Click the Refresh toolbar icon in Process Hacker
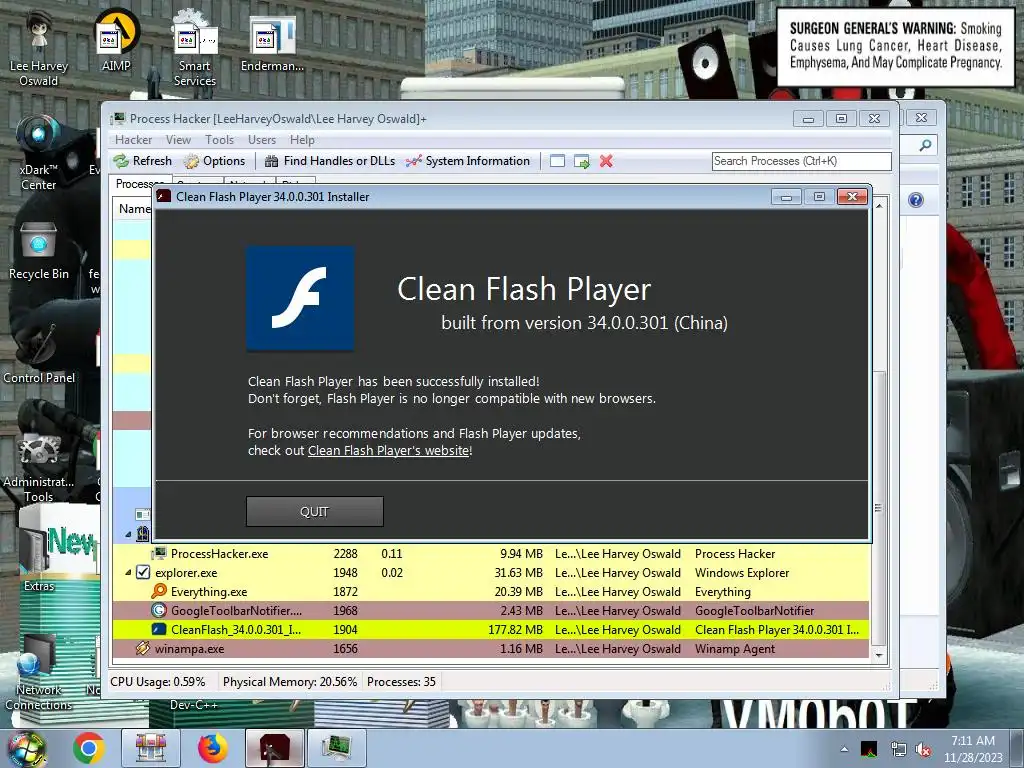 click(121, 161)
